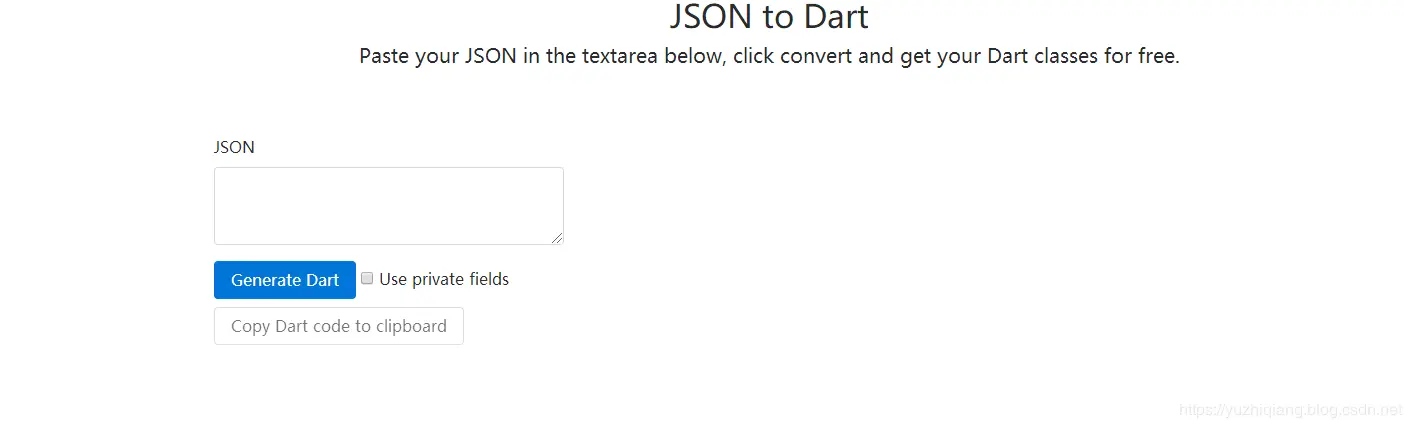
Task: Click the 'private' word beside checkbox
Action: (x=438, y=280)
